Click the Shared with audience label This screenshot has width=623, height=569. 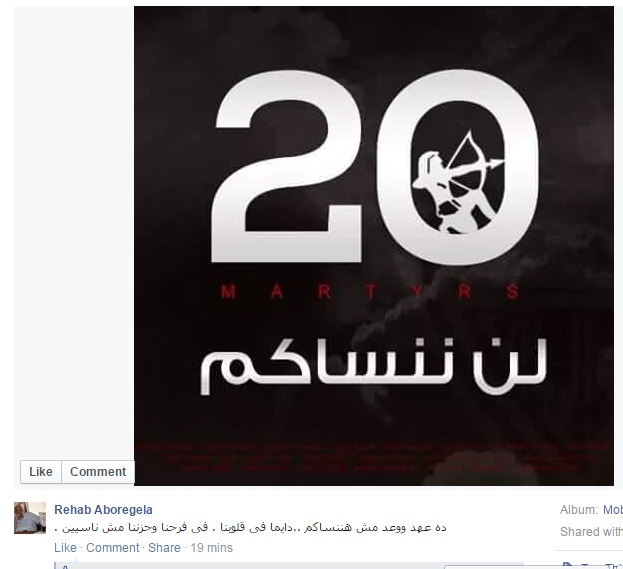pyautogui.click(x=591, y=532)
